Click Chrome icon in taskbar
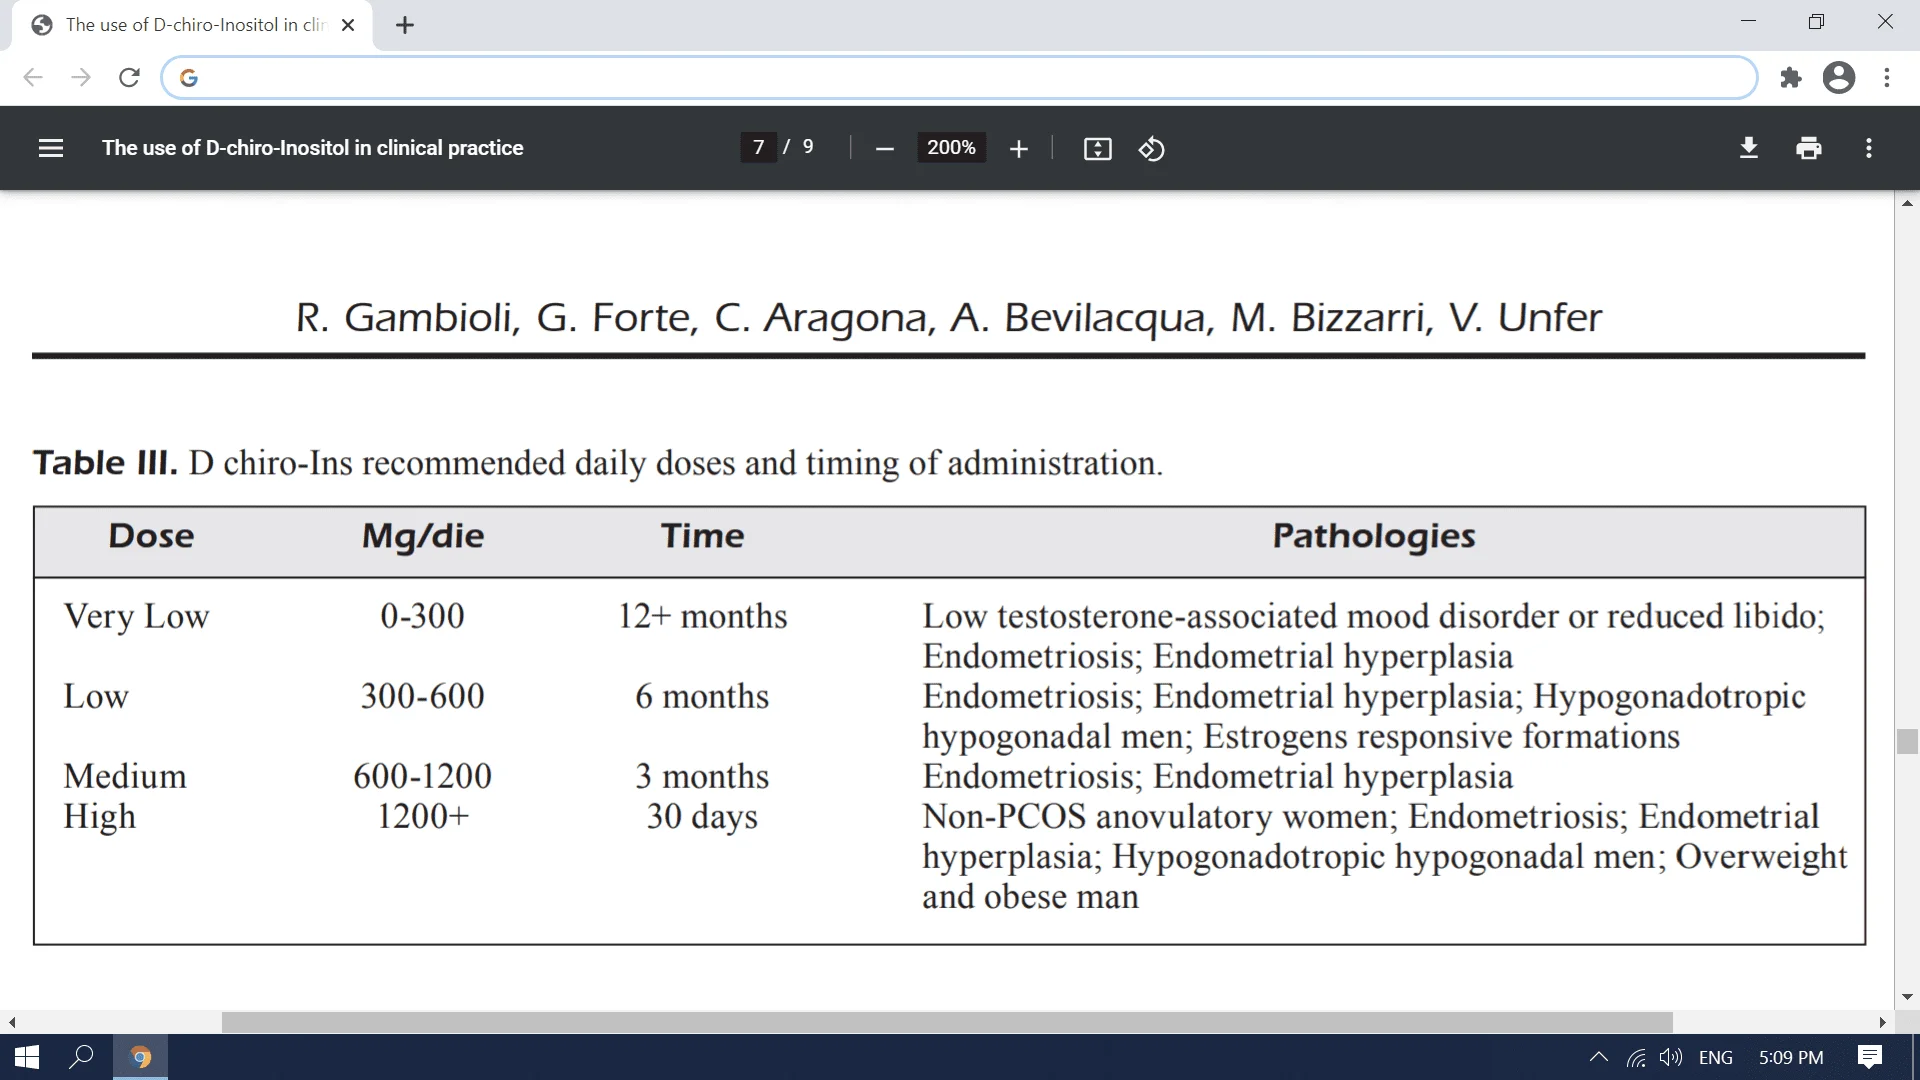This screenshot has height=1080, width=1920. (x=140, y=1057)
